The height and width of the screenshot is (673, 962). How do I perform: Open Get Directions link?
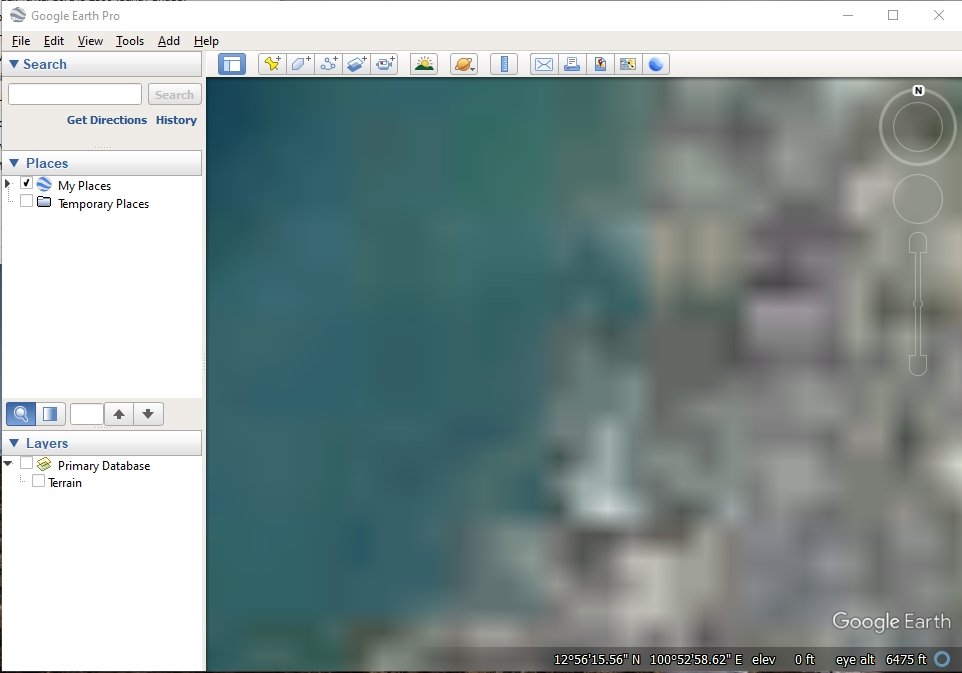[107, 120]
